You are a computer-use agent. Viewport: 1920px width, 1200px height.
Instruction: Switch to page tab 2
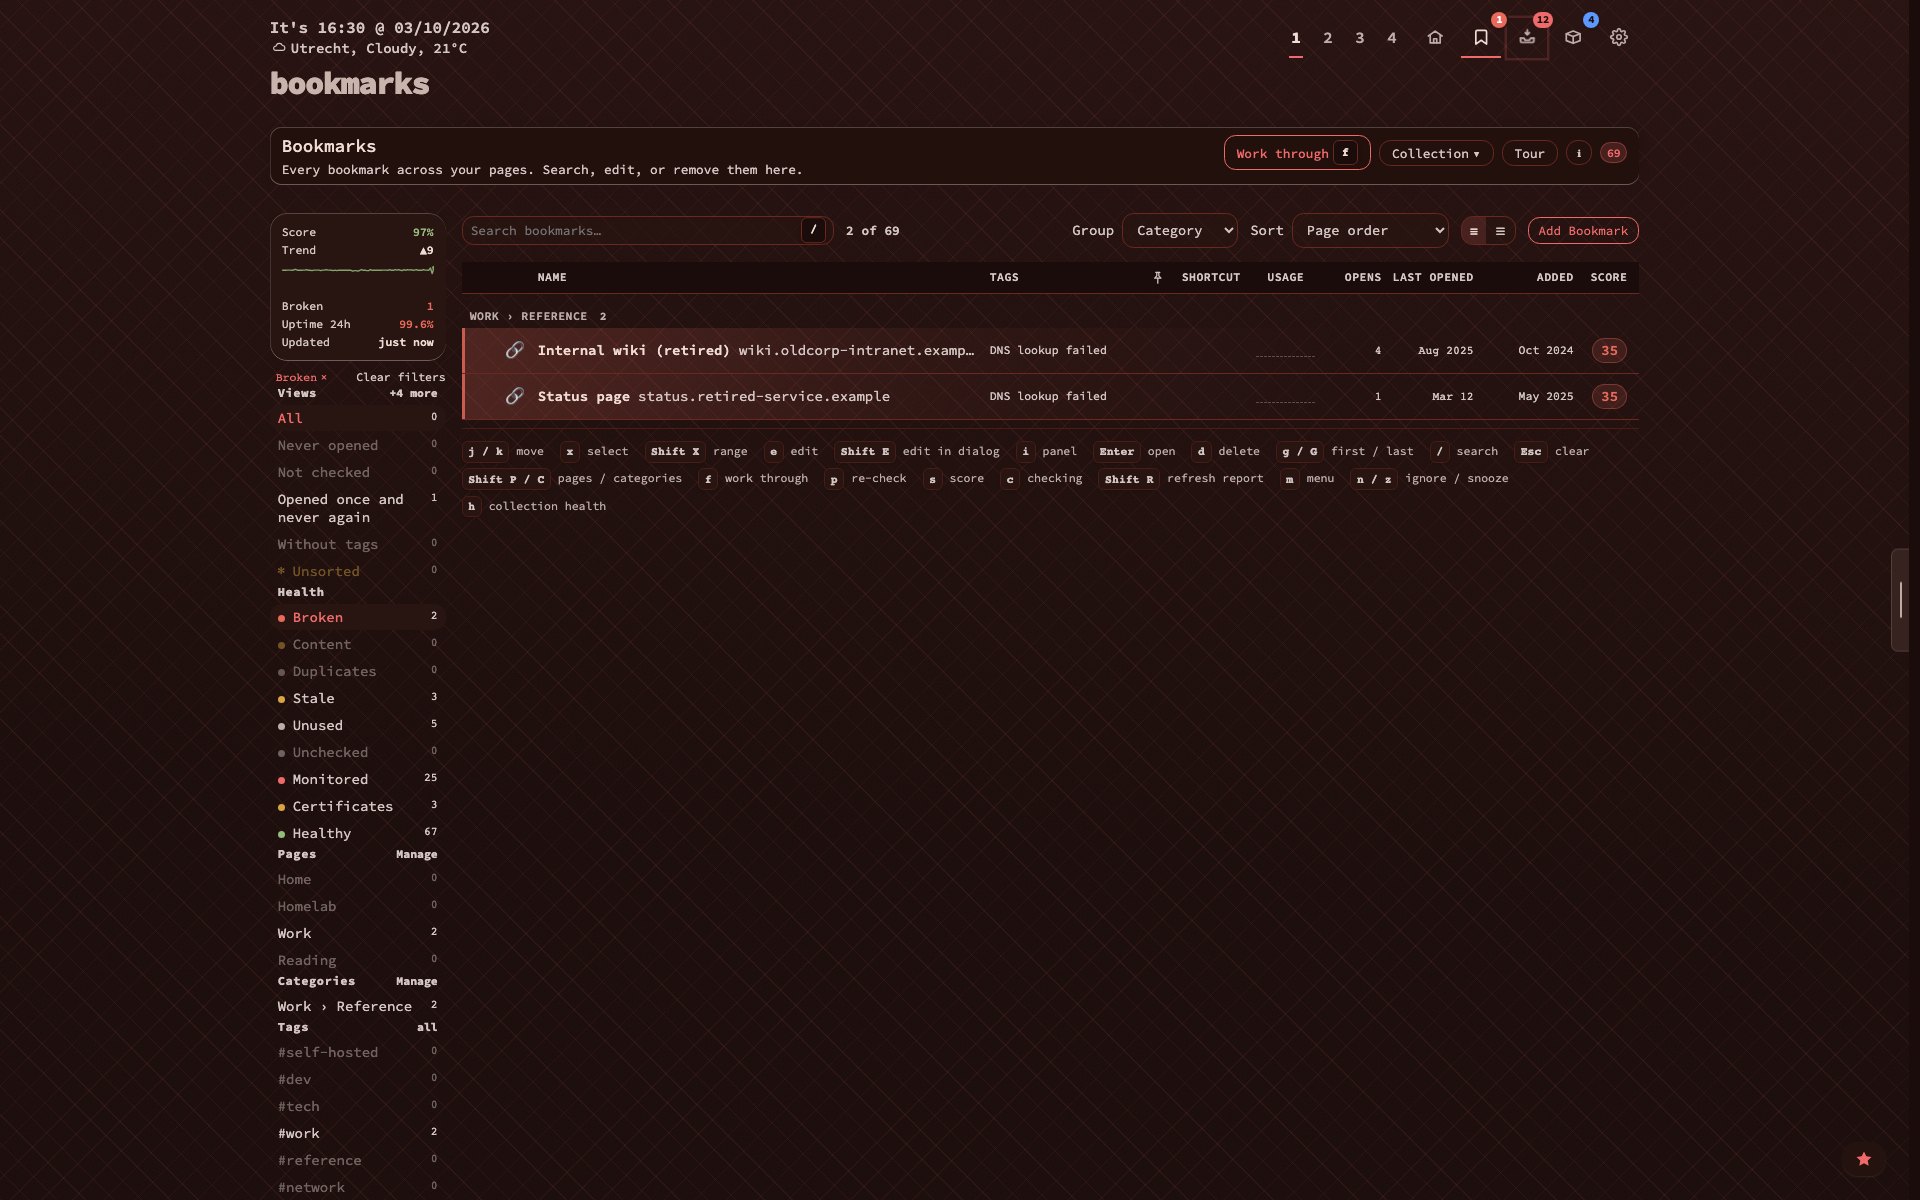[x=1328, y=37]
